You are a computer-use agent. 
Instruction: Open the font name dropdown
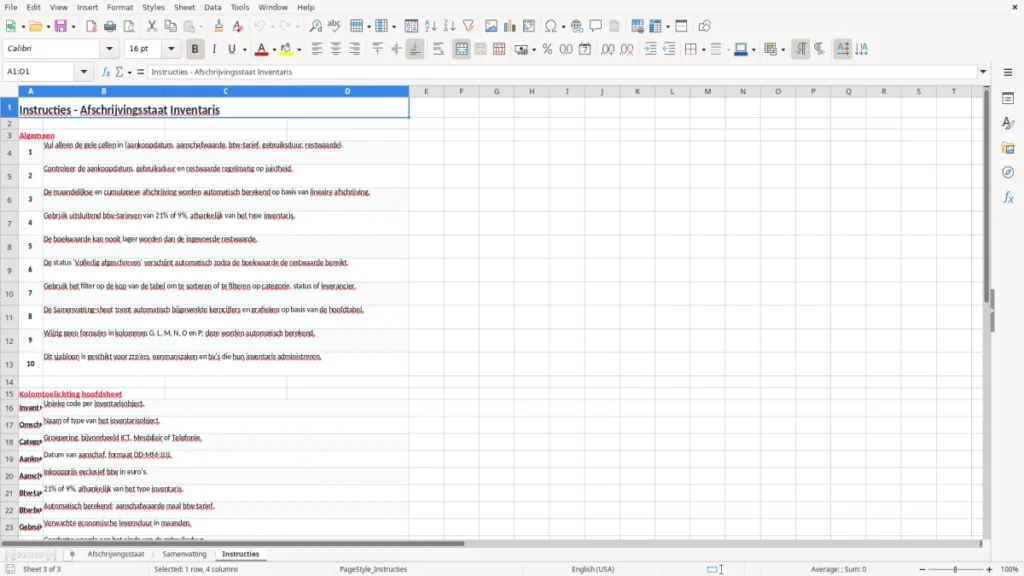pos(109,48)
